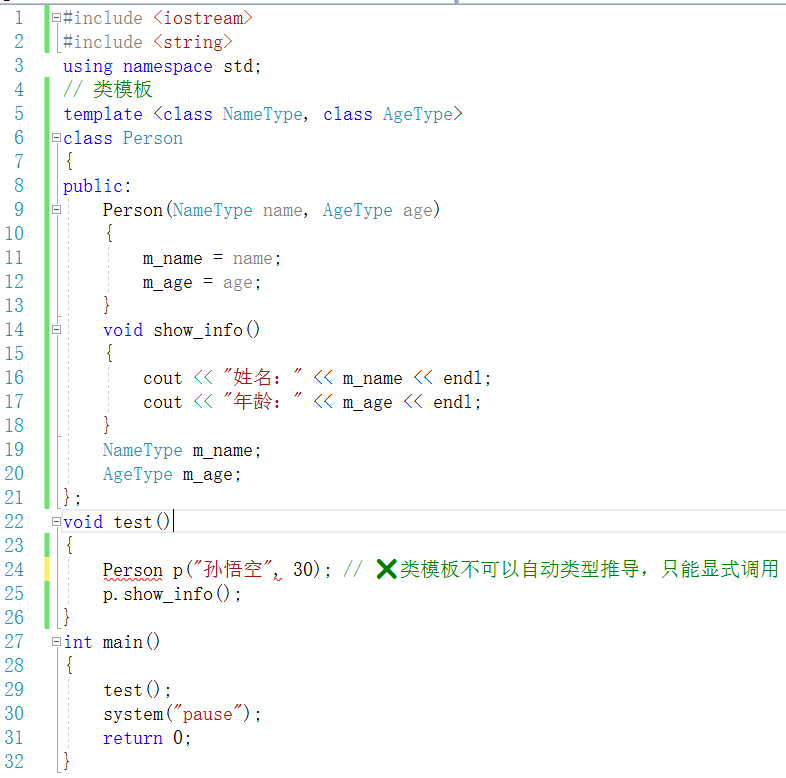786x778 pixels.
Task: Collapse the Person constructor fold at line 9
Action: (56, 210)
